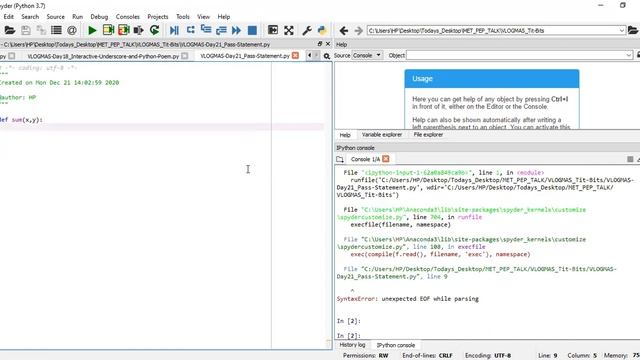Image resolution: width=640 pixels, height=360 pixels.
Task: Select the Help pane tab
Action: 345,135
